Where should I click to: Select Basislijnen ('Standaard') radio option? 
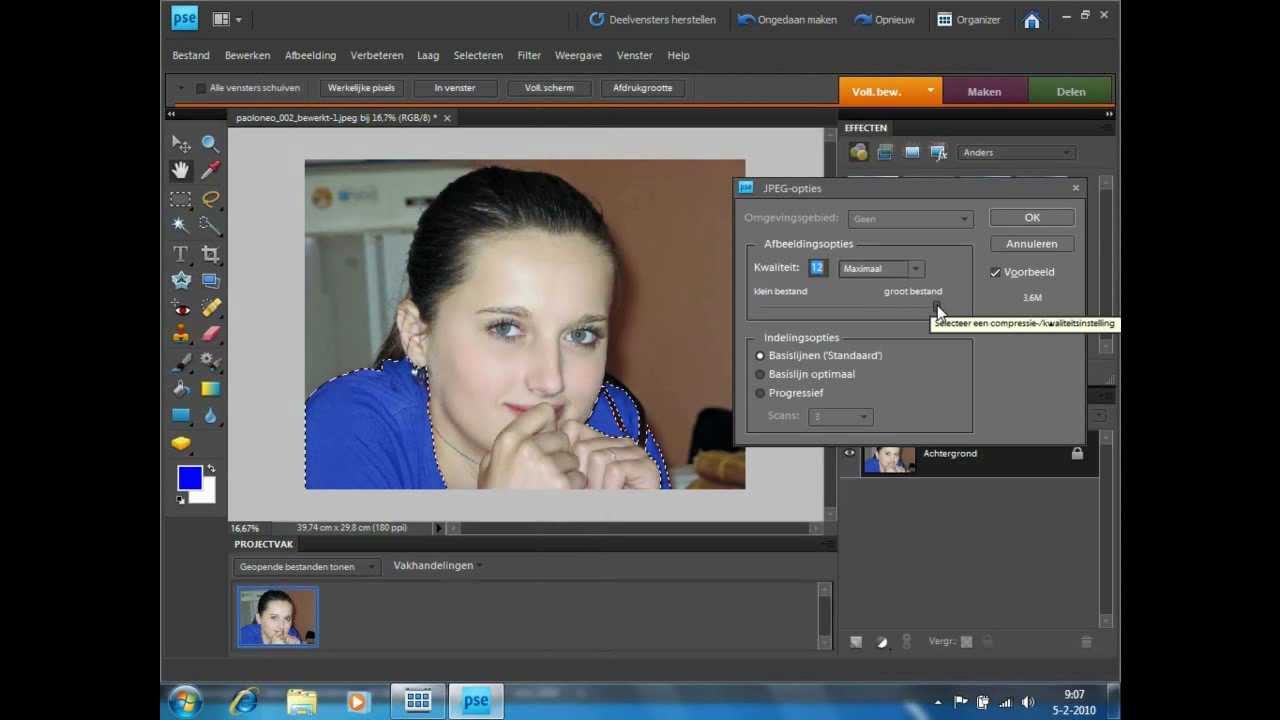[x=760, y=356]
